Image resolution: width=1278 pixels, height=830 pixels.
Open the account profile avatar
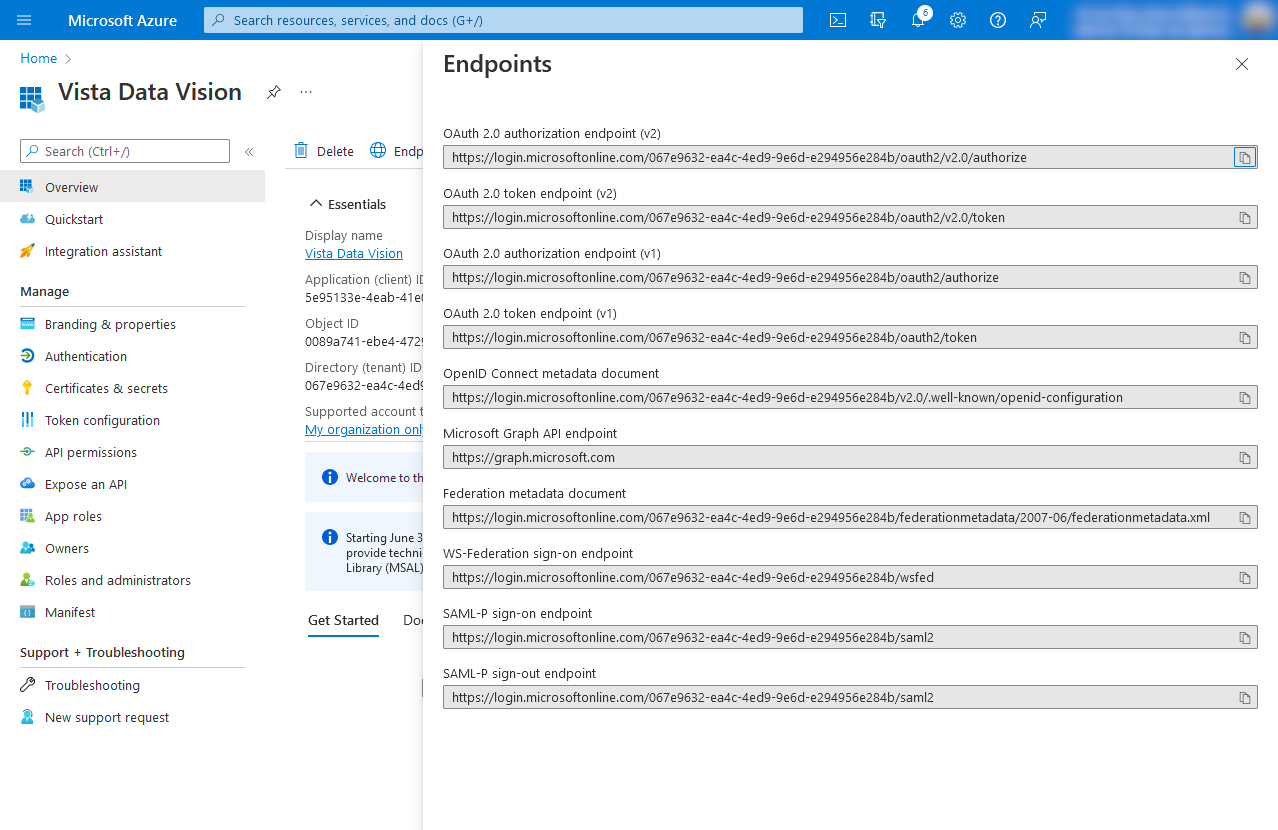(1256, 20)
